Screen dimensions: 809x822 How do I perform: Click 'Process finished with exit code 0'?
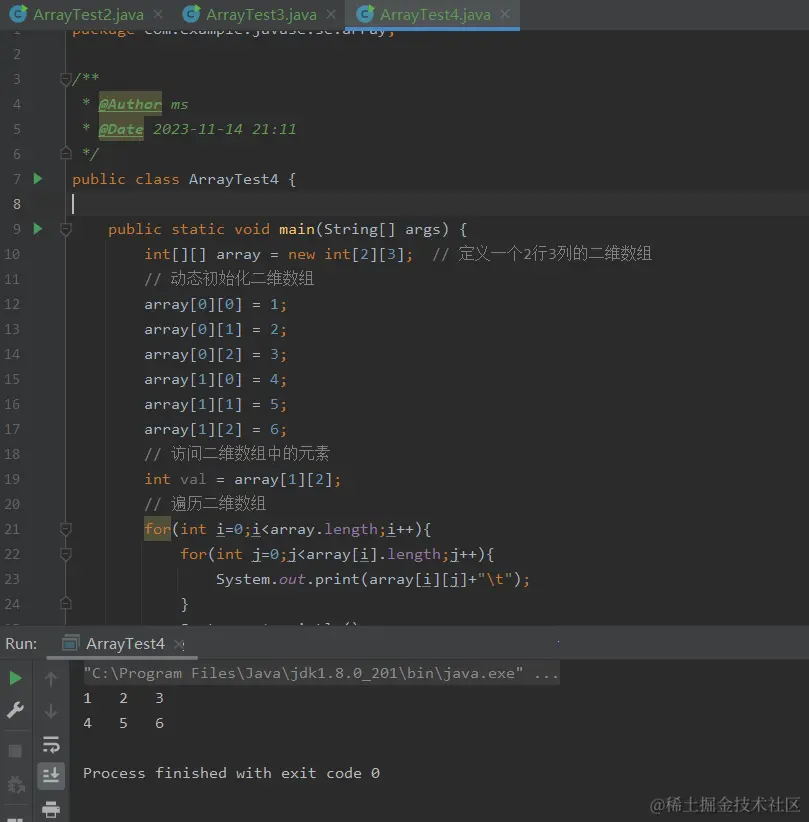[231, 773]
